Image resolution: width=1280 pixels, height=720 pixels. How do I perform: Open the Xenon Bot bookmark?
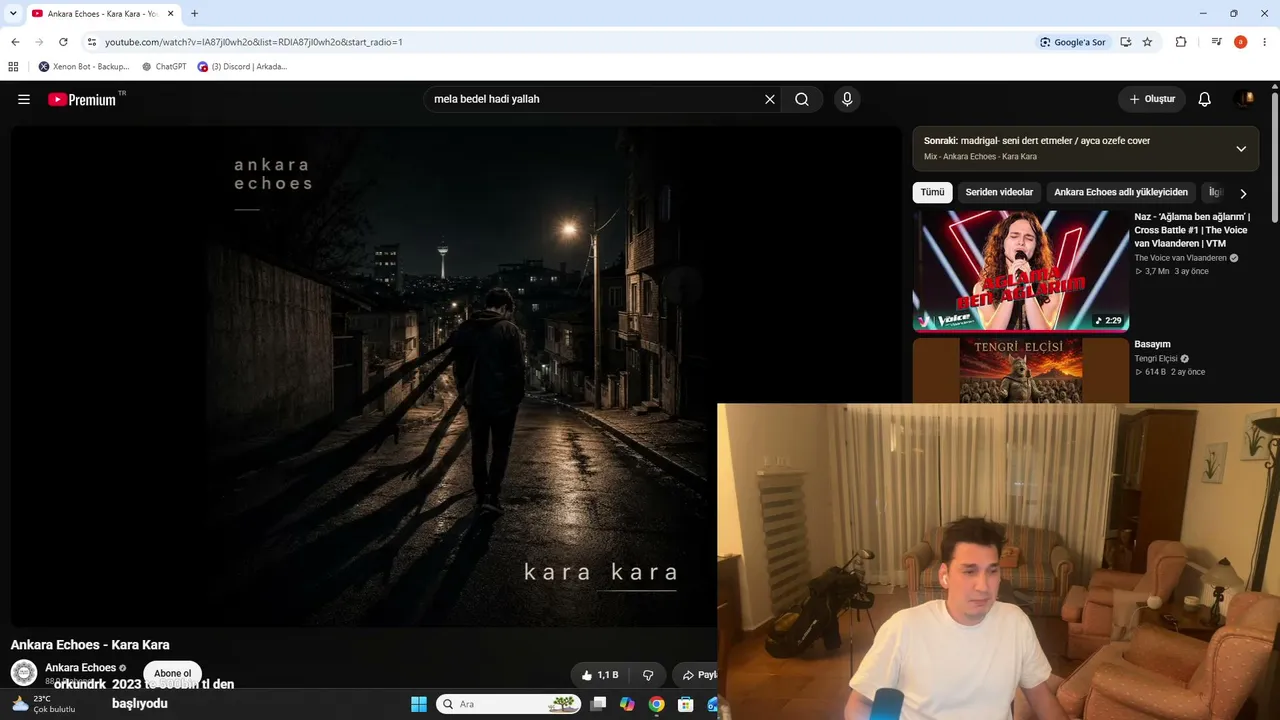tap(84, 67)
